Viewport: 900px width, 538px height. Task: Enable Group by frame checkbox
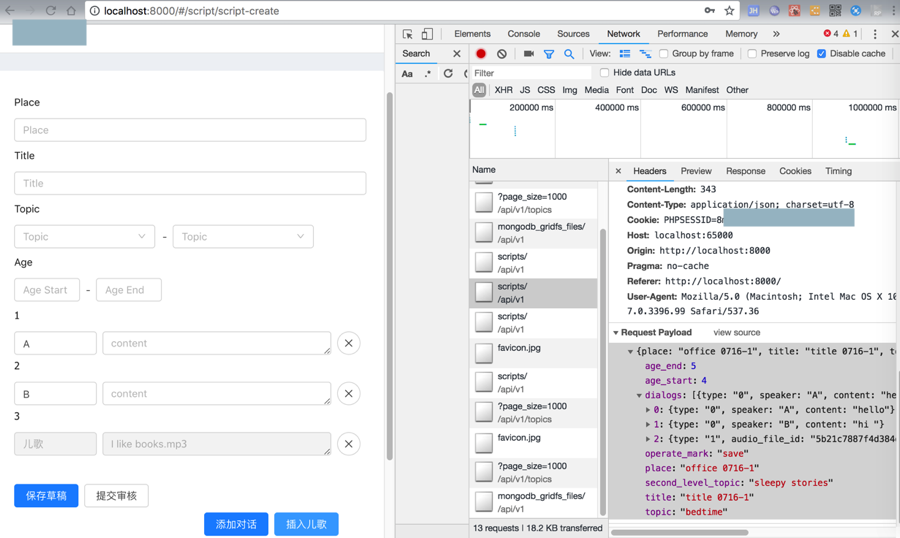click(x=664, y=53)
